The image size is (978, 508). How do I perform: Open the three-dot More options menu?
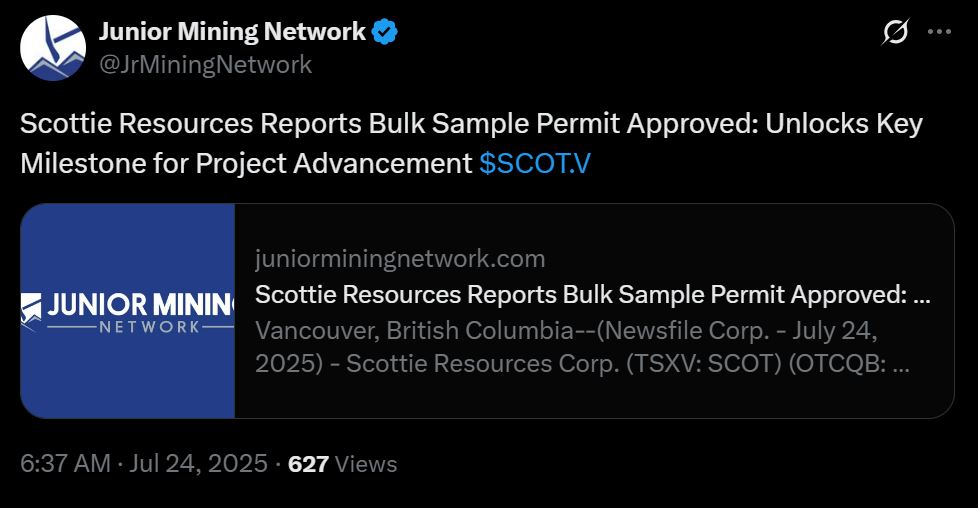(x=939, y=32)
